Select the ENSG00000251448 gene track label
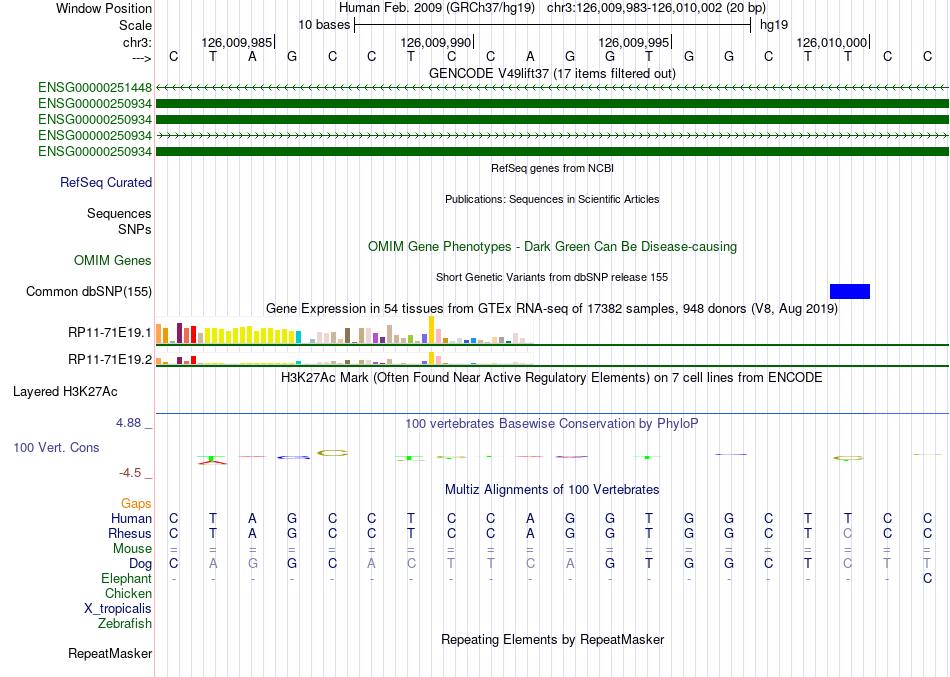 [x=95, y=88]
